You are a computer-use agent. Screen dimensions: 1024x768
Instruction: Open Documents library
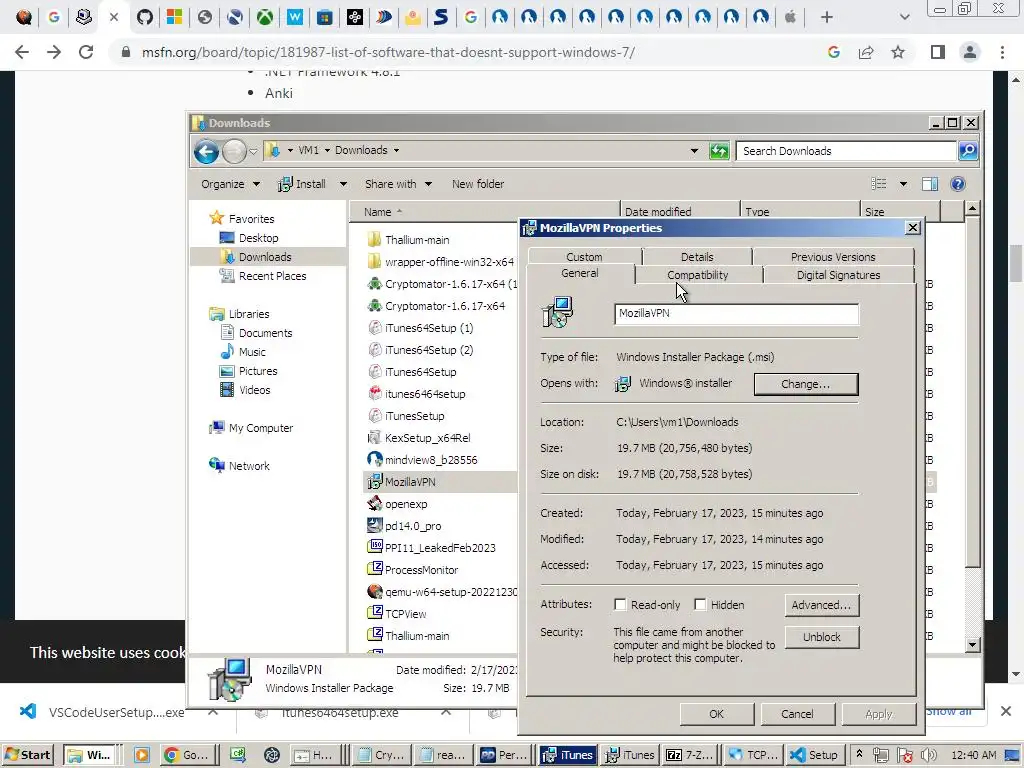pyautogui.click(x=265, y=333)
